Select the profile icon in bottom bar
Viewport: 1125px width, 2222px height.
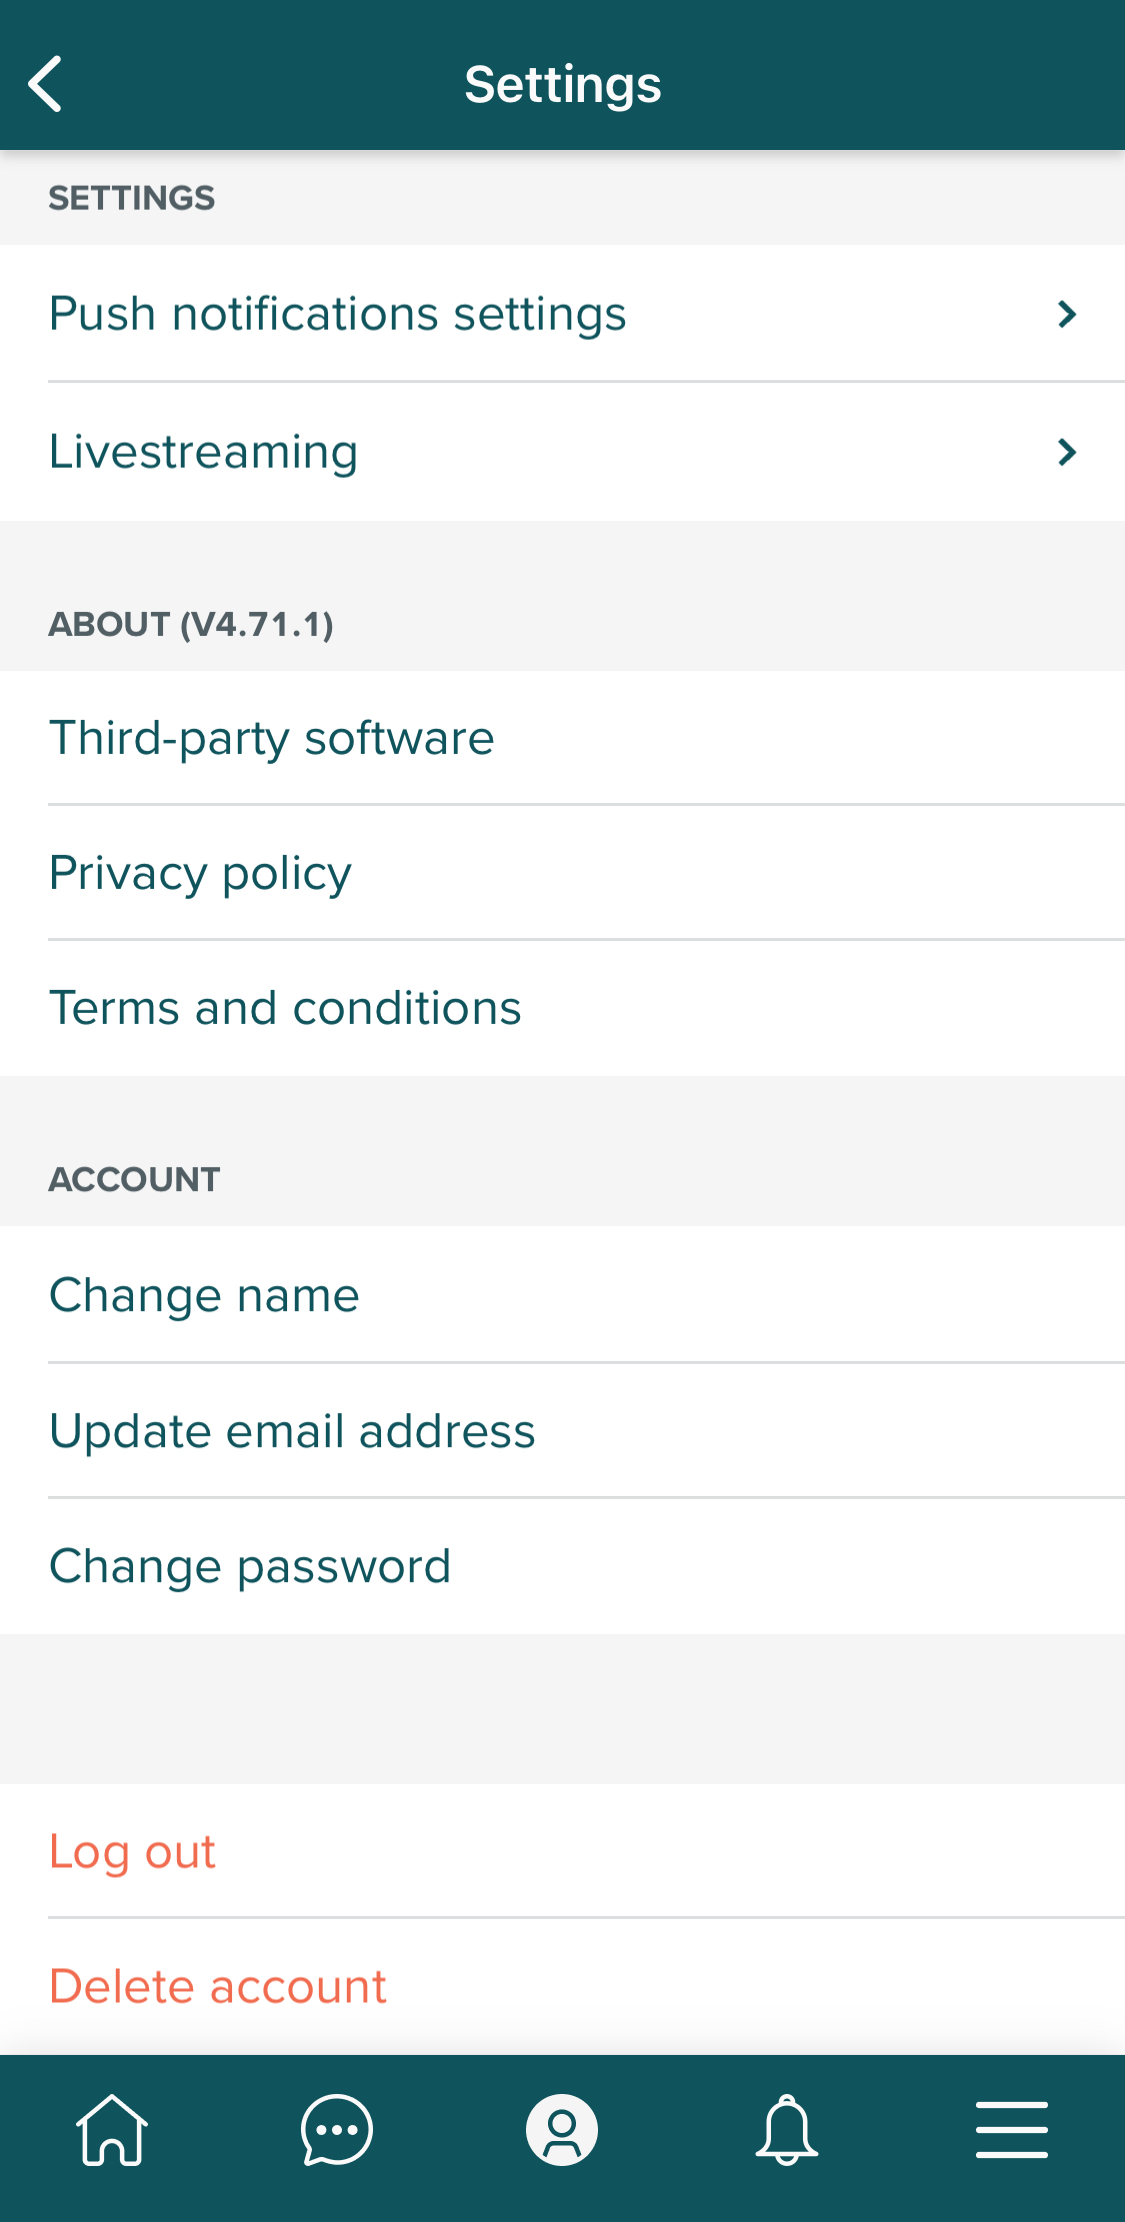562,2130
